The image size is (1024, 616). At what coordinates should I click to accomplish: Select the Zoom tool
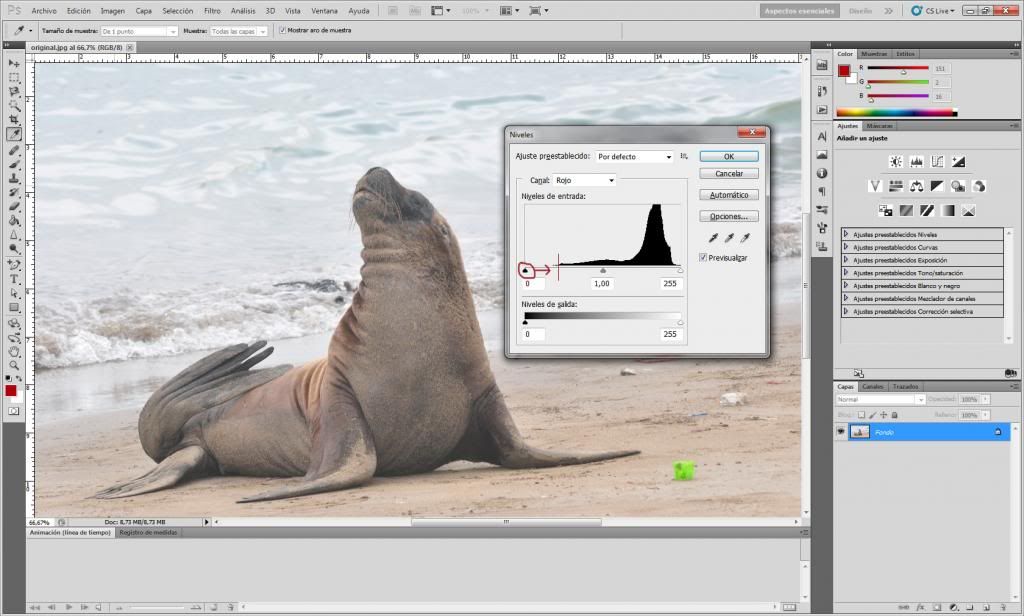[14, 366]
